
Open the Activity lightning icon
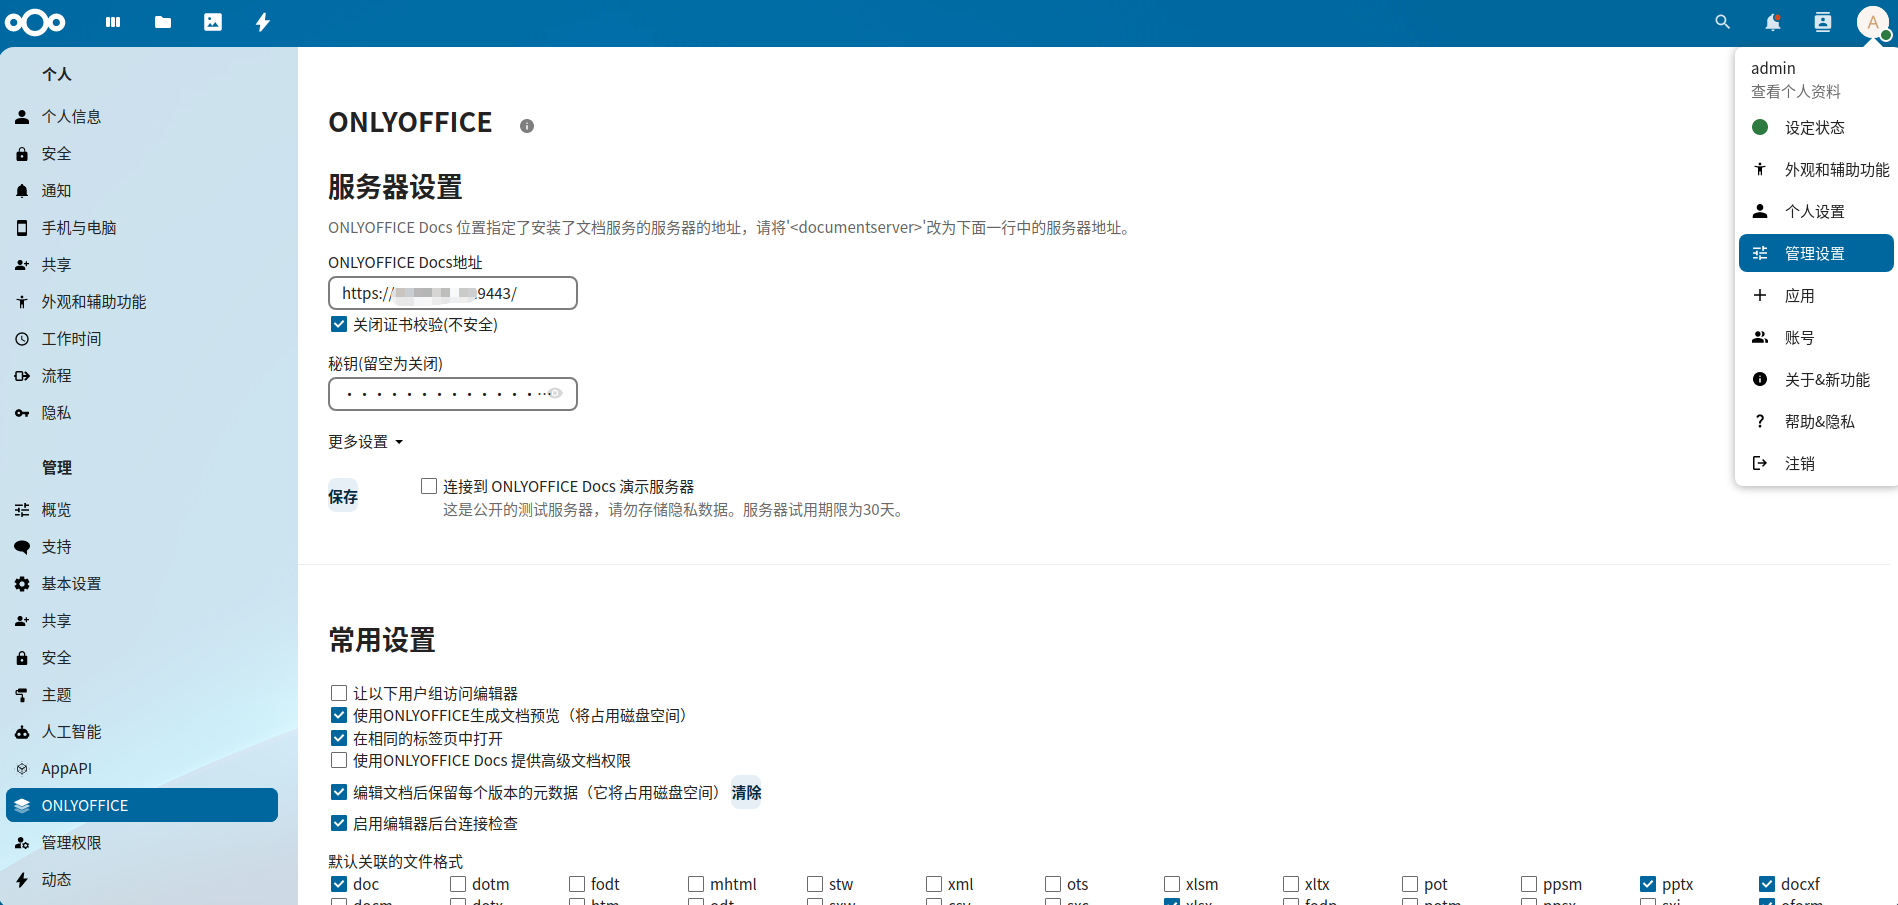(263, 22)
